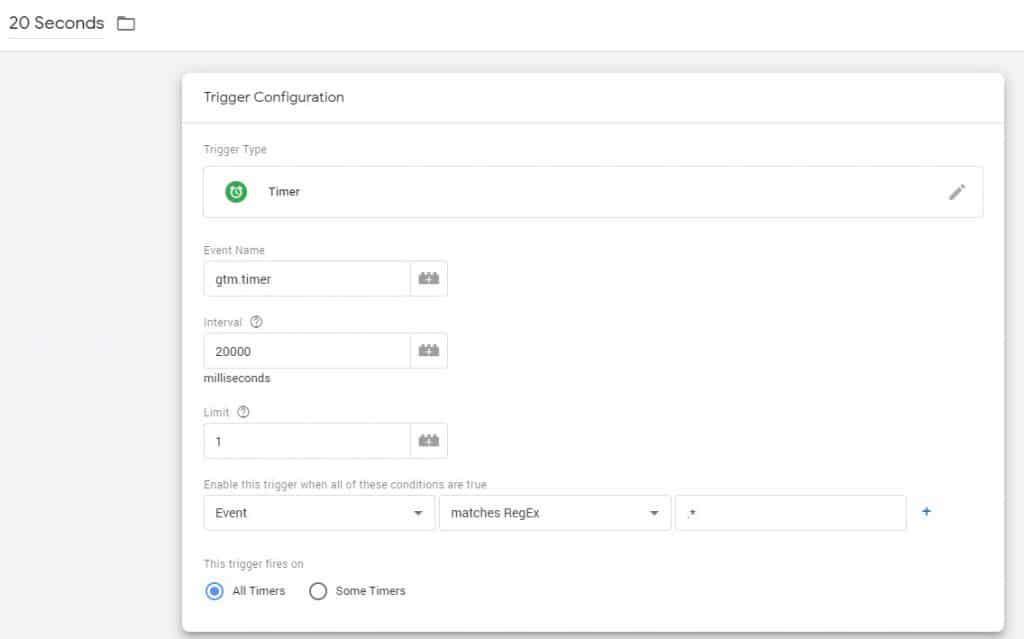Show help for Limit
The height and width of the screenshot is (639, 1024).
[243, 412]
